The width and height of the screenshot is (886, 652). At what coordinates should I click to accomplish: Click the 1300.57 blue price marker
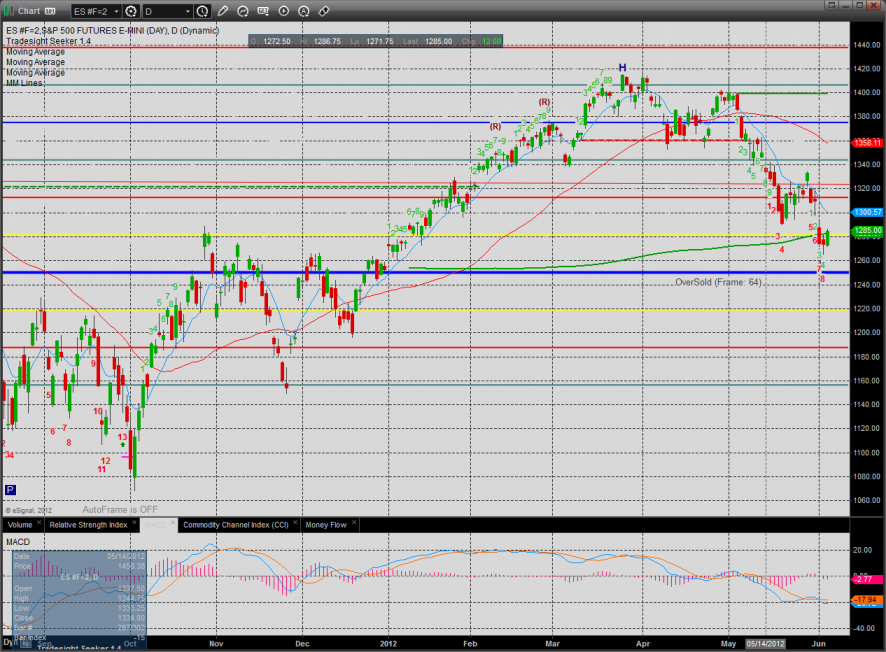click(867, 212)
